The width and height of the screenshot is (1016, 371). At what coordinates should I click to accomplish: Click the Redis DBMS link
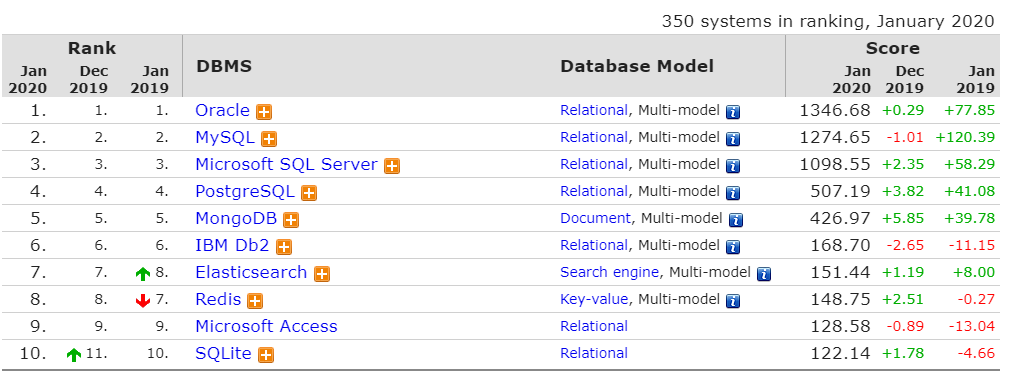coord(218,299)
